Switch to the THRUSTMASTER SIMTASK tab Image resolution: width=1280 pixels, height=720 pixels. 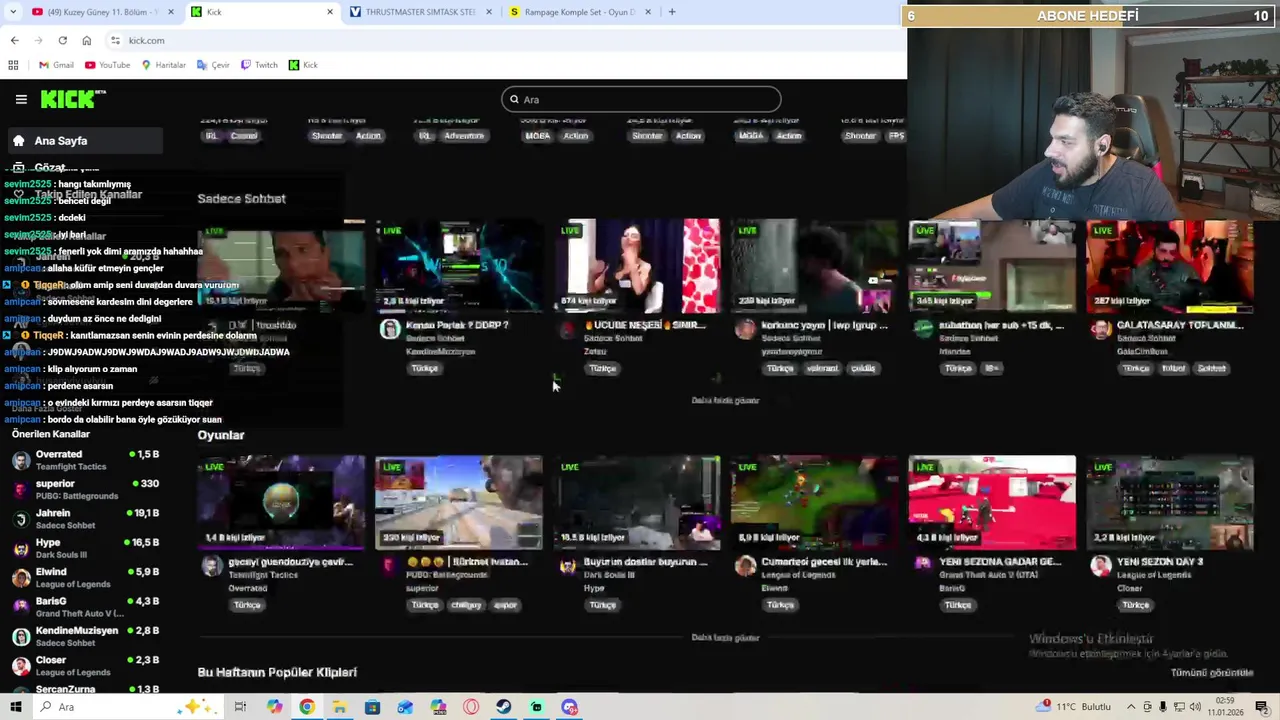pos(420,12)
